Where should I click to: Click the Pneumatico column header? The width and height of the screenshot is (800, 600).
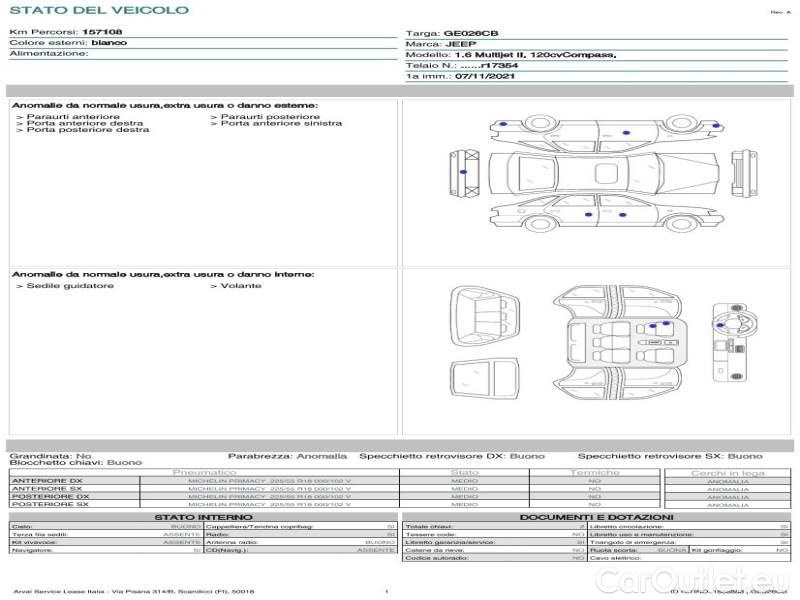coord(204,472)
